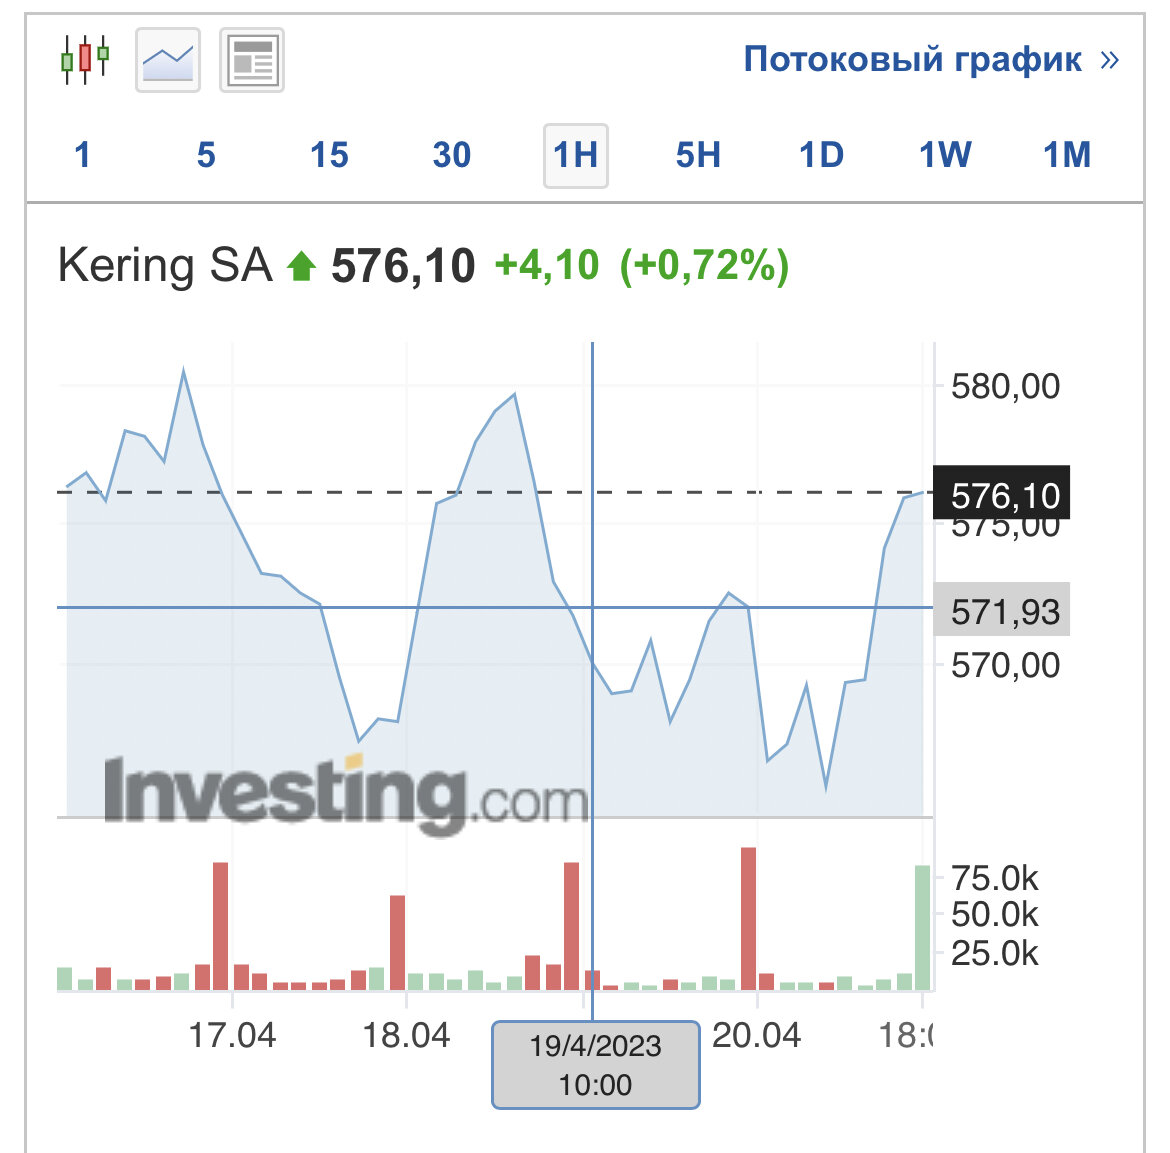Click the bold 576,10 price in header
This screenshot has width=1170, height=1153.
point(403,266)
